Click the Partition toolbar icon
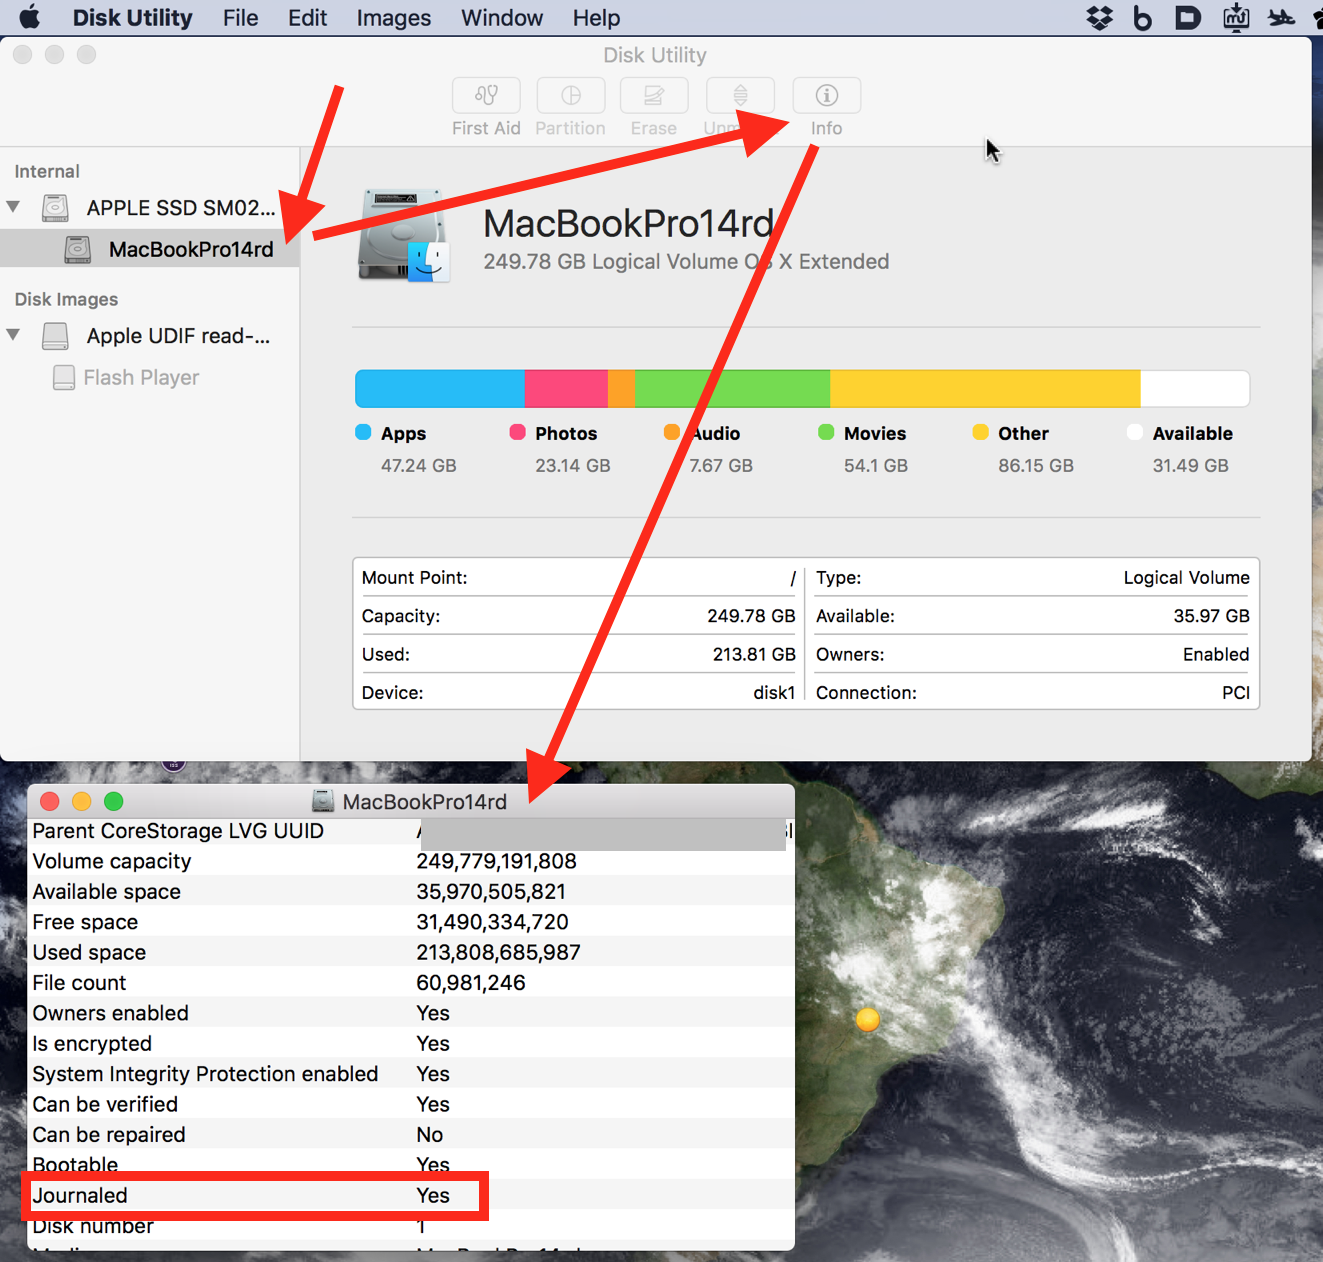1323x1262 pixels. (571, 95)
